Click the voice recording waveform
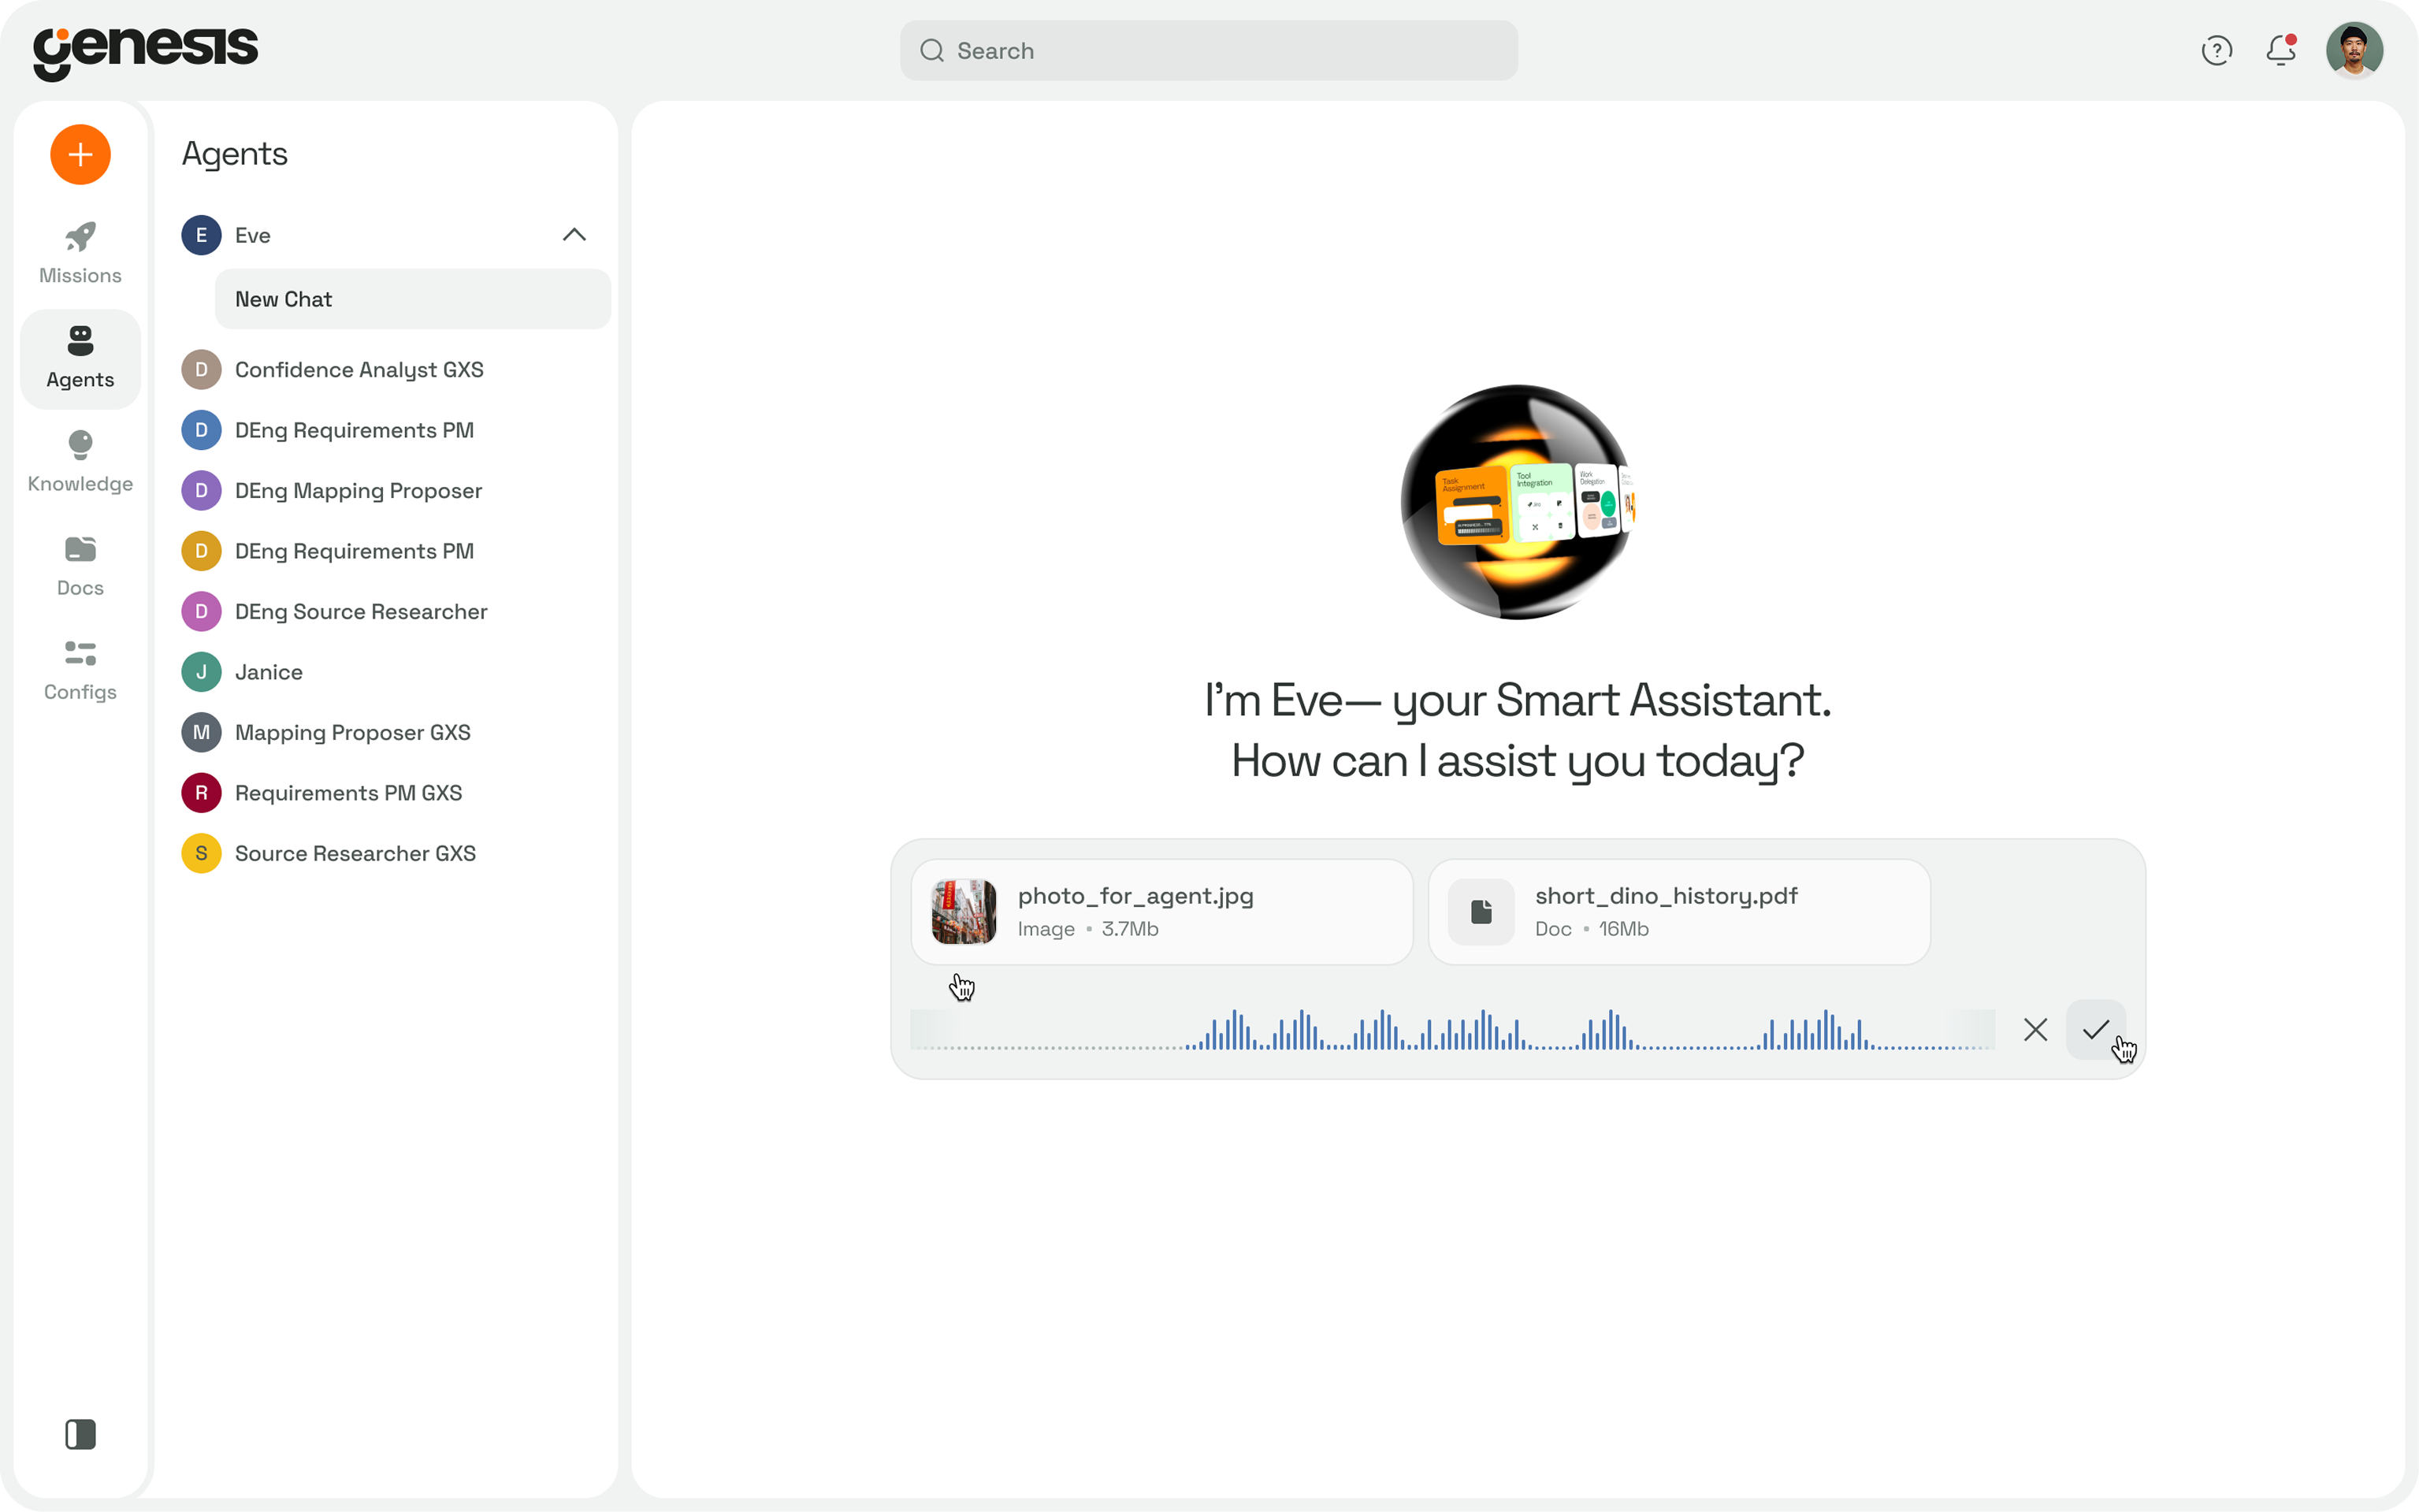The height and width of the screenshot is (1512, 2419). coord(1452,1030)
